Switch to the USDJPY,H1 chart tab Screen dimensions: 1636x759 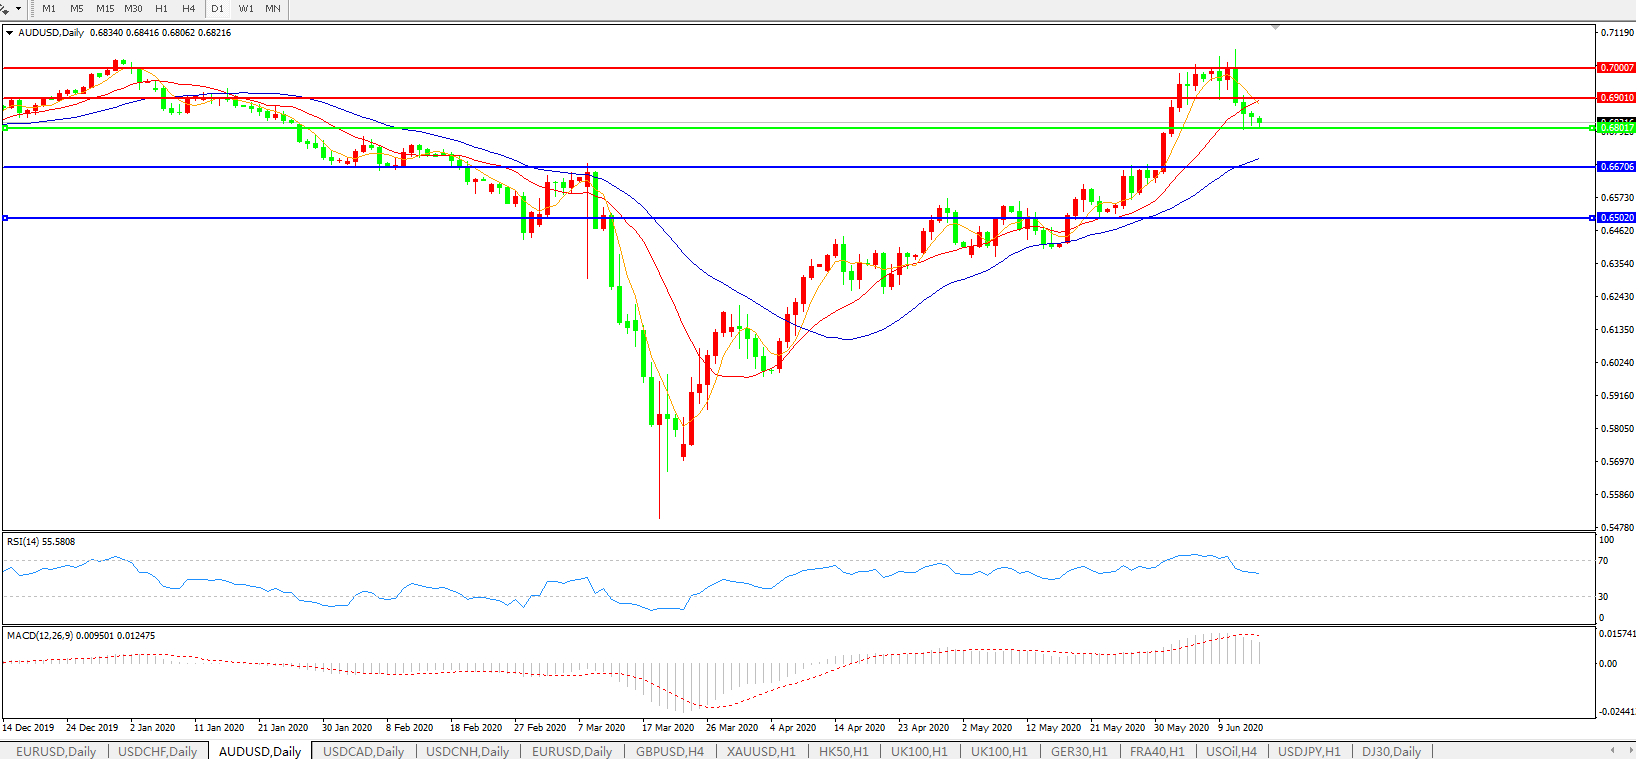click(x=1309, y=751)
